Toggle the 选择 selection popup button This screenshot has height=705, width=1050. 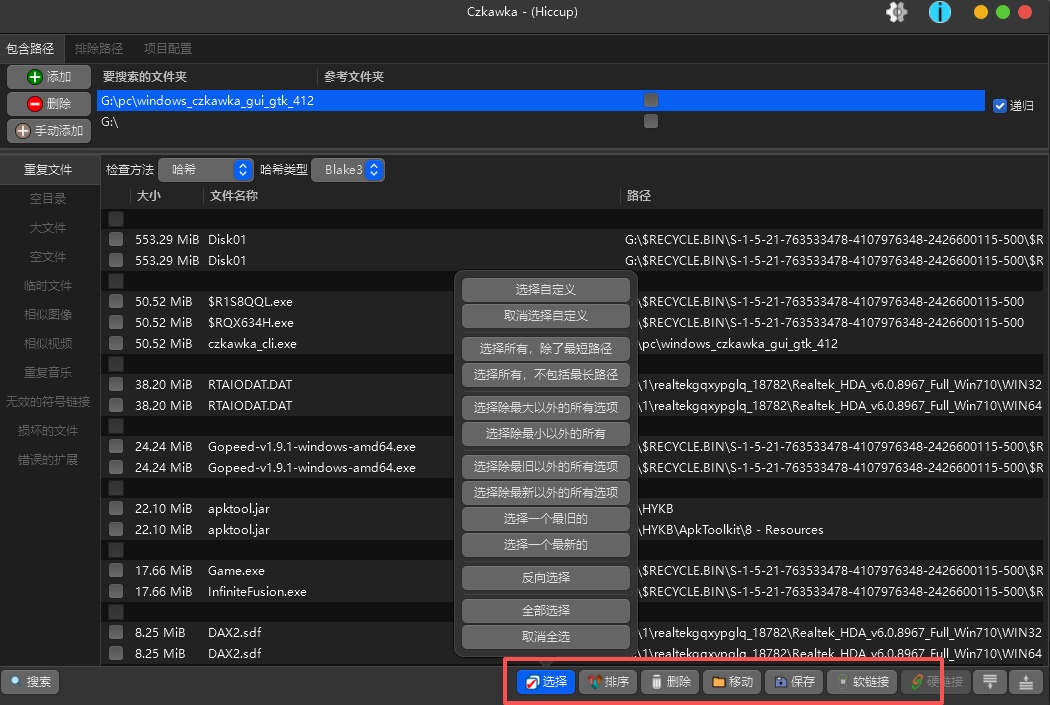546,682
